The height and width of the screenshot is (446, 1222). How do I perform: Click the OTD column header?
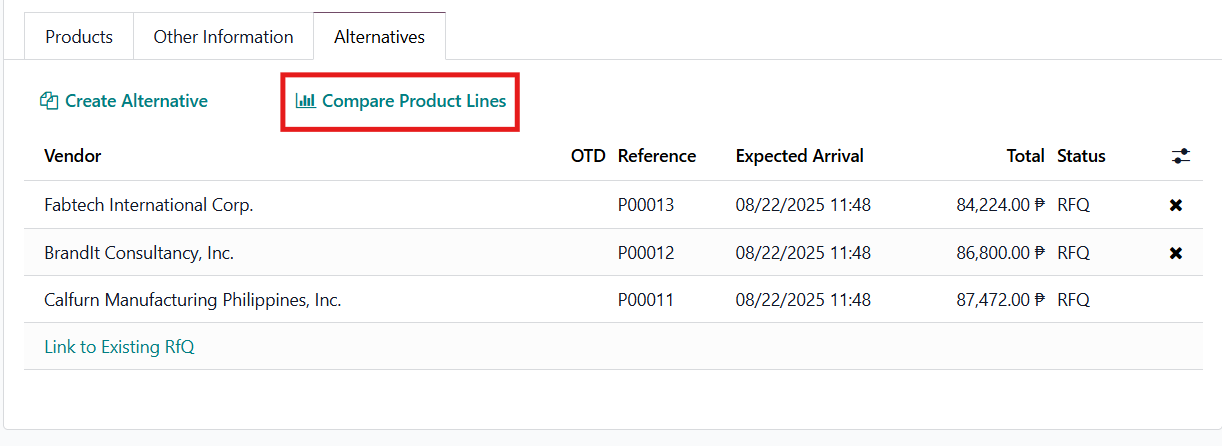tap(588, 156)
